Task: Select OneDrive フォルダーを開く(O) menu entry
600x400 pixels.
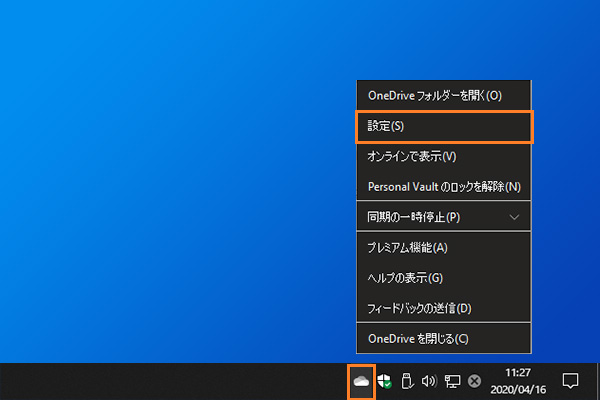Action: pos(444,95)
